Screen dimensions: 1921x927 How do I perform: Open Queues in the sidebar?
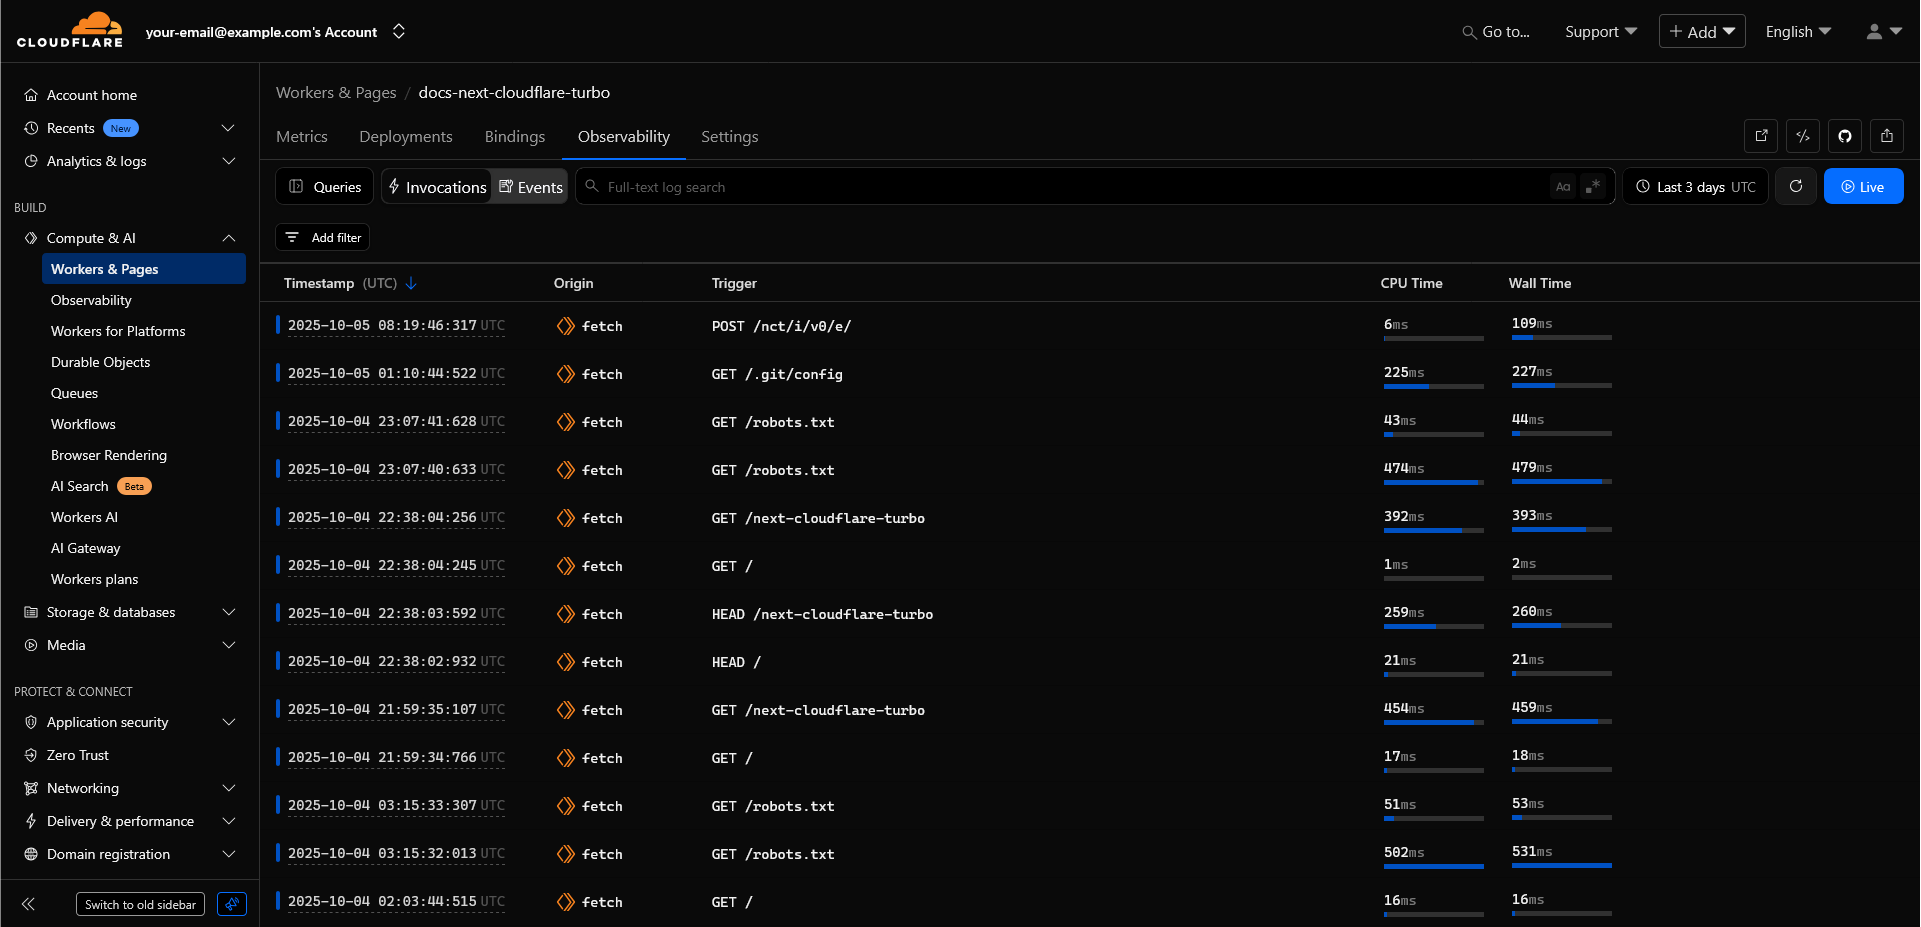[x=74, y=393]
